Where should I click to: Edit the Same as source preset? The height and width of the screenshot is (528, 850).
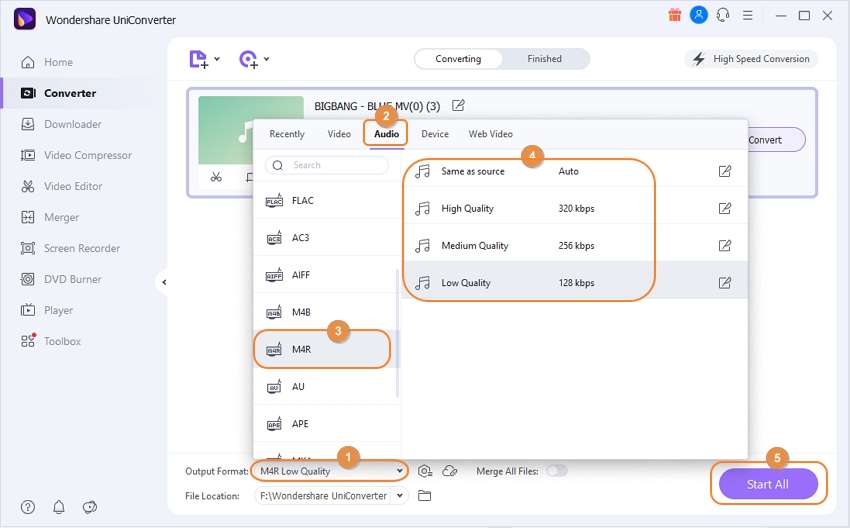tap(725, 171)
